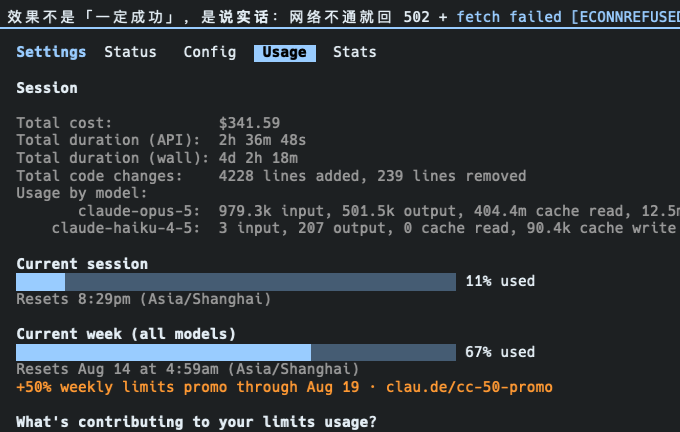680x432 pixels.
Task: Click the 67% used label
Action: (x=500, y=352)
